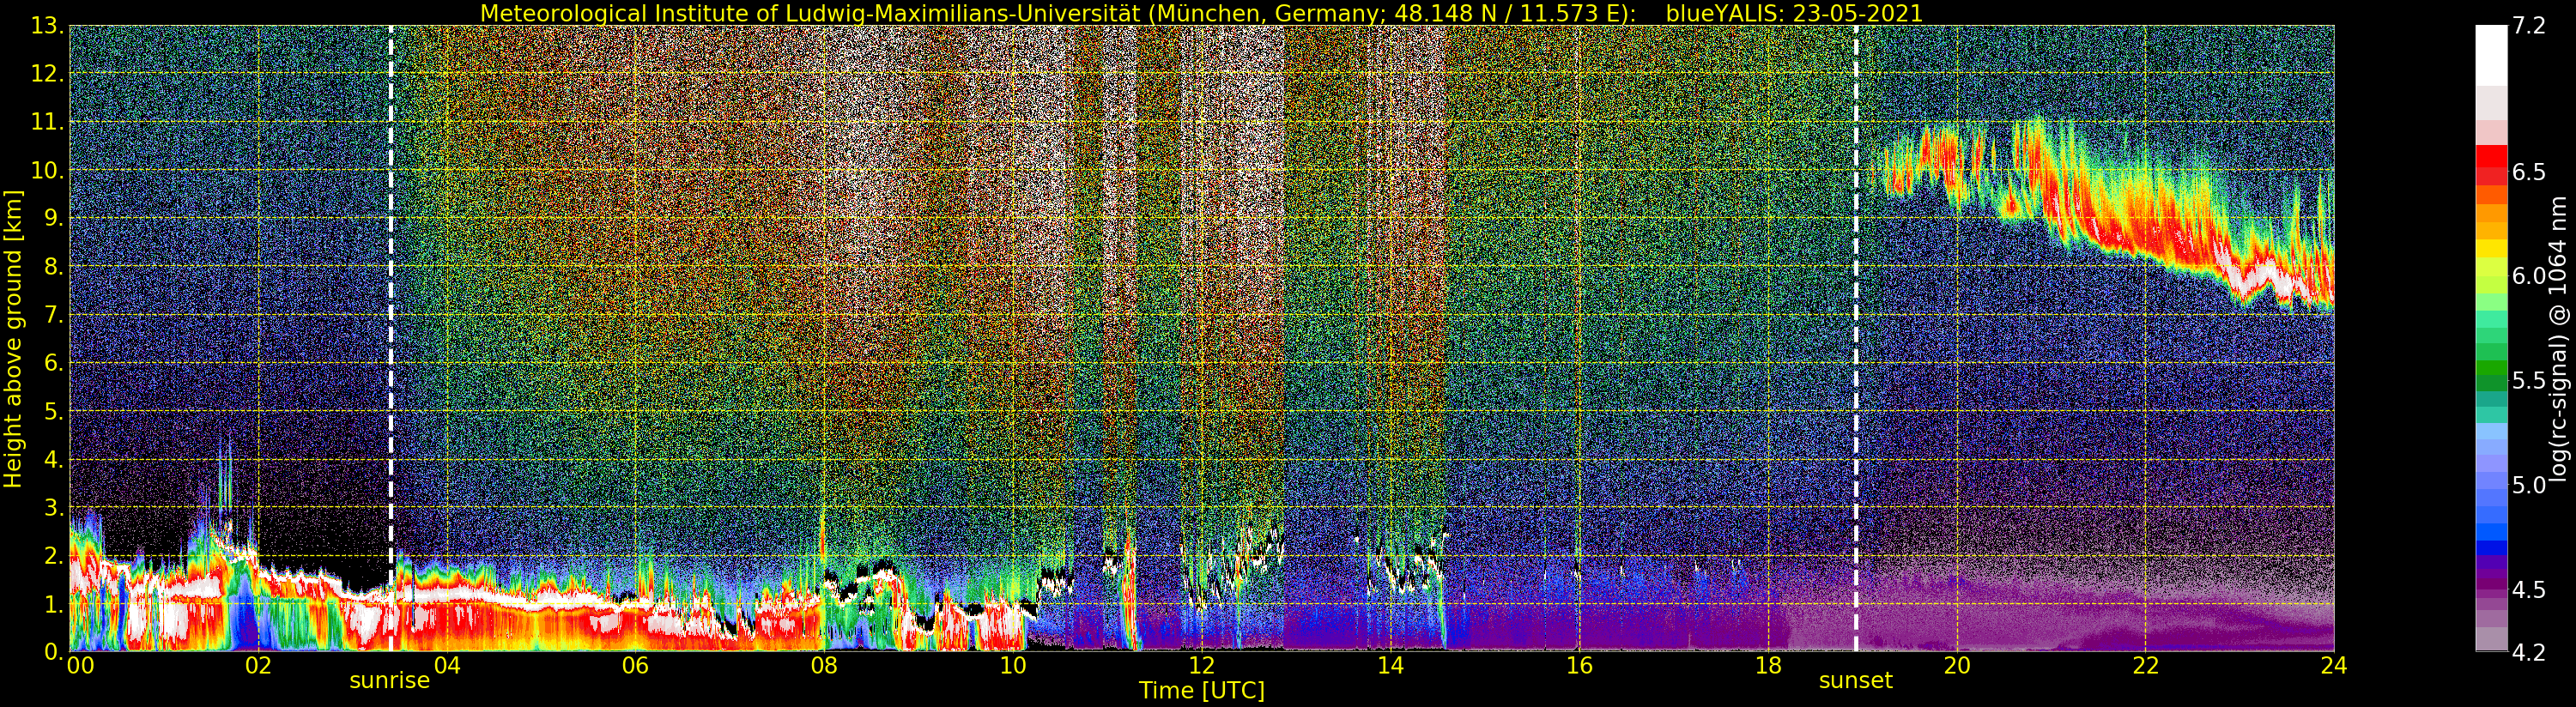Click the '1.' height axis tick label
The width and height of the screenshot is (2576, 707).
(54, 604)
